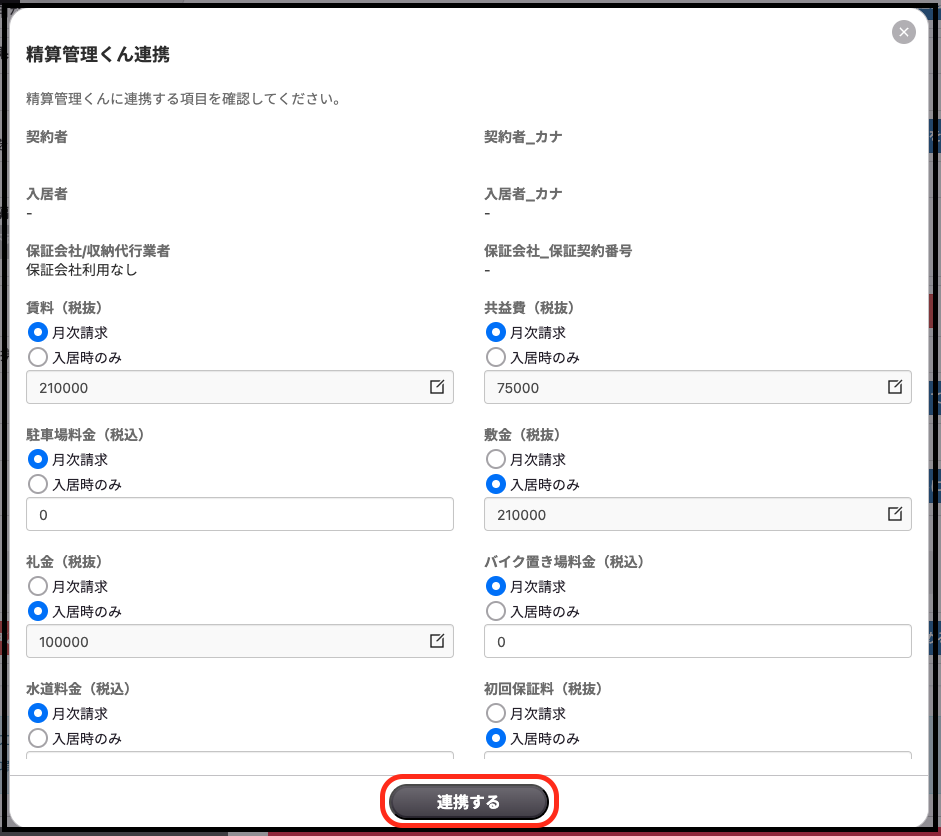
Task: Select 入居時のみ for 駐車場料金（税込）
Action: (36, 484)
